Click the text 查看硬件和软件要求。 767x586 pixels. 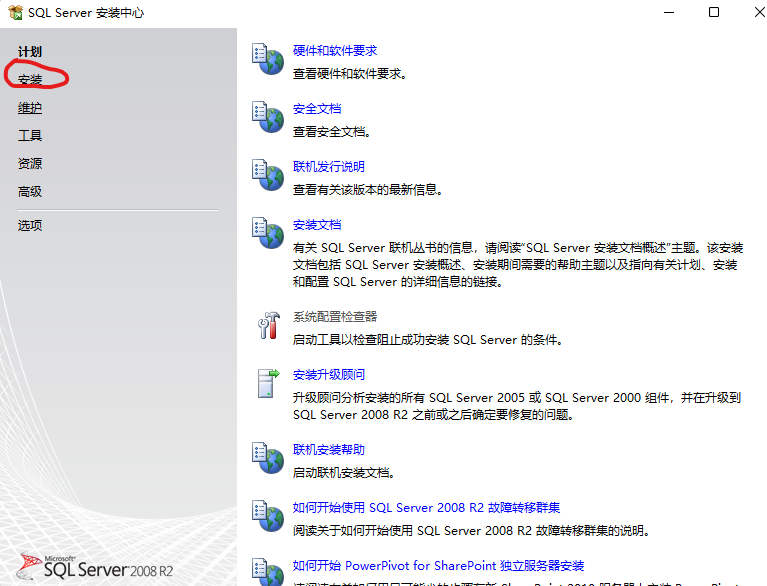click(x=350, y=74)
